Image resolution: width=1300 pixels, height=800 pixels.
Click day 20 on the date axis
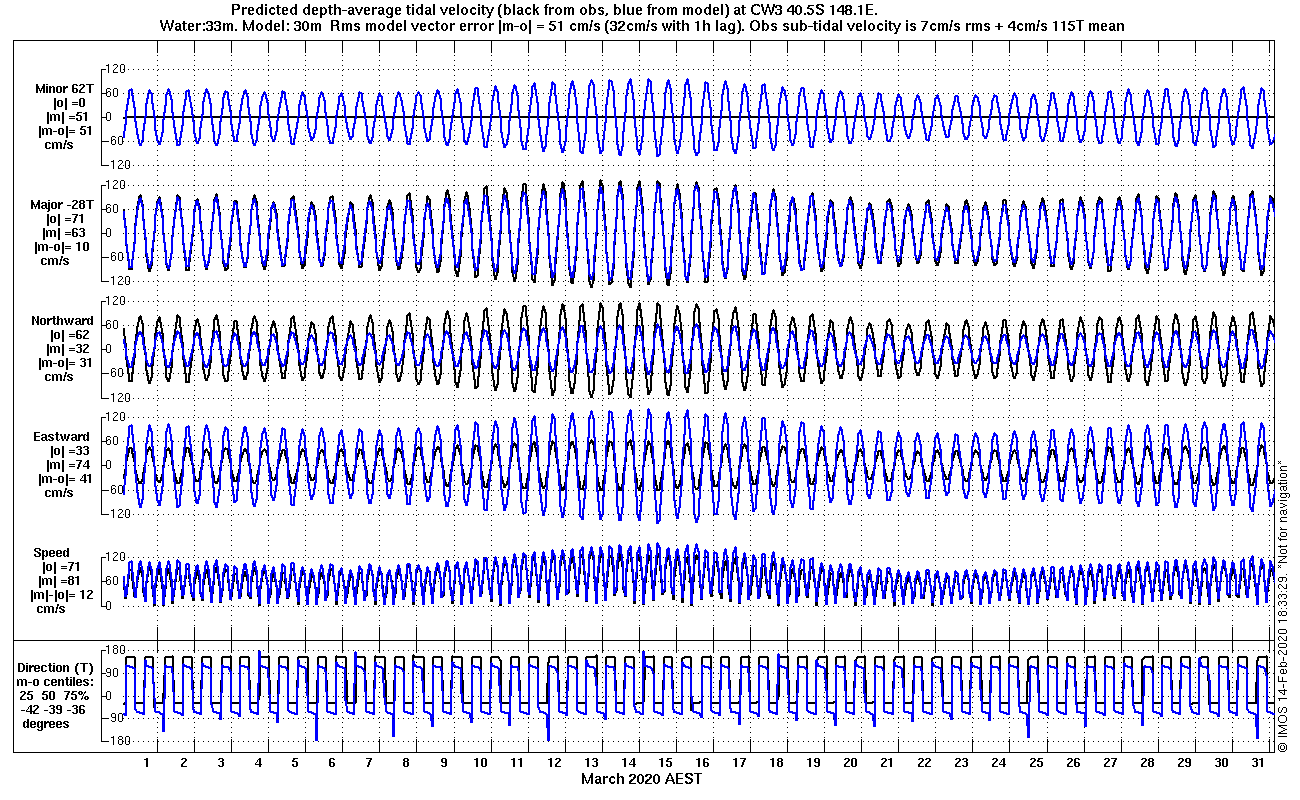pos(850,763)
